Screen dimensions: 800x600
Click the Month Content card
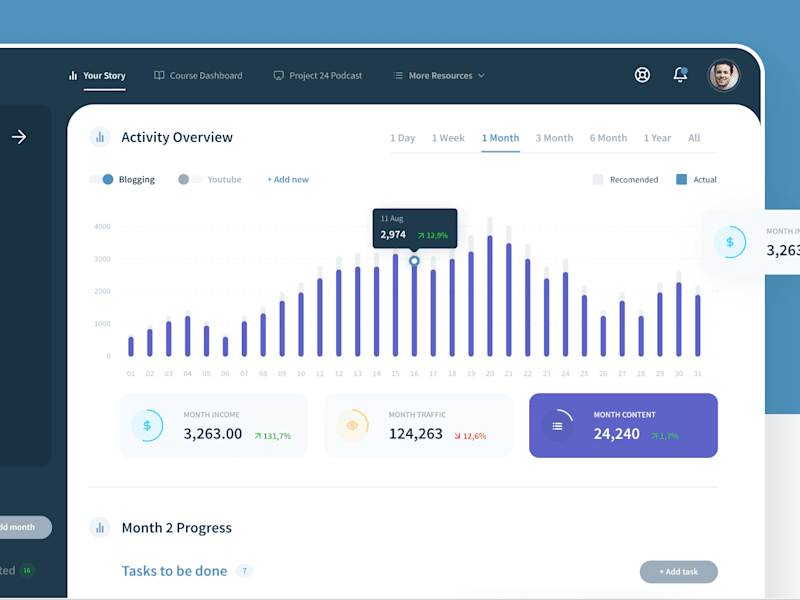click(x=623, y=426)
